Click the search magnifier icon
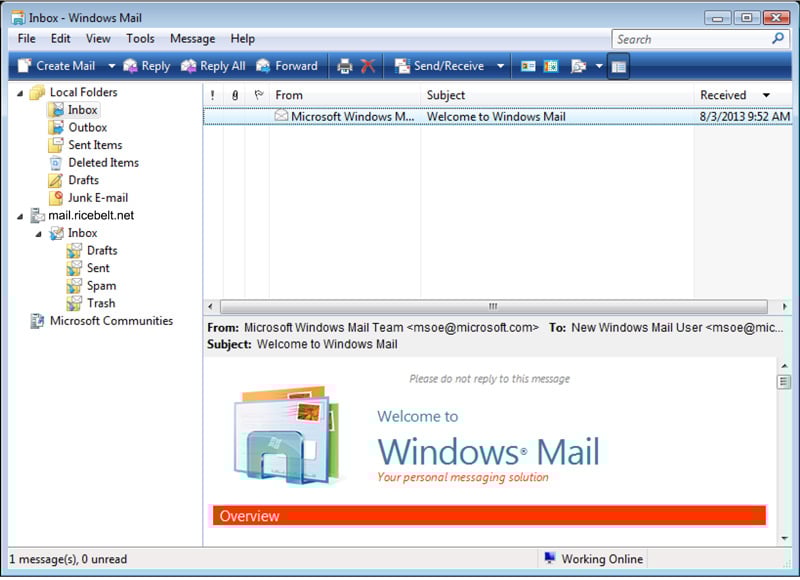This screenshot has width=800, height=580. click(778, 39)
